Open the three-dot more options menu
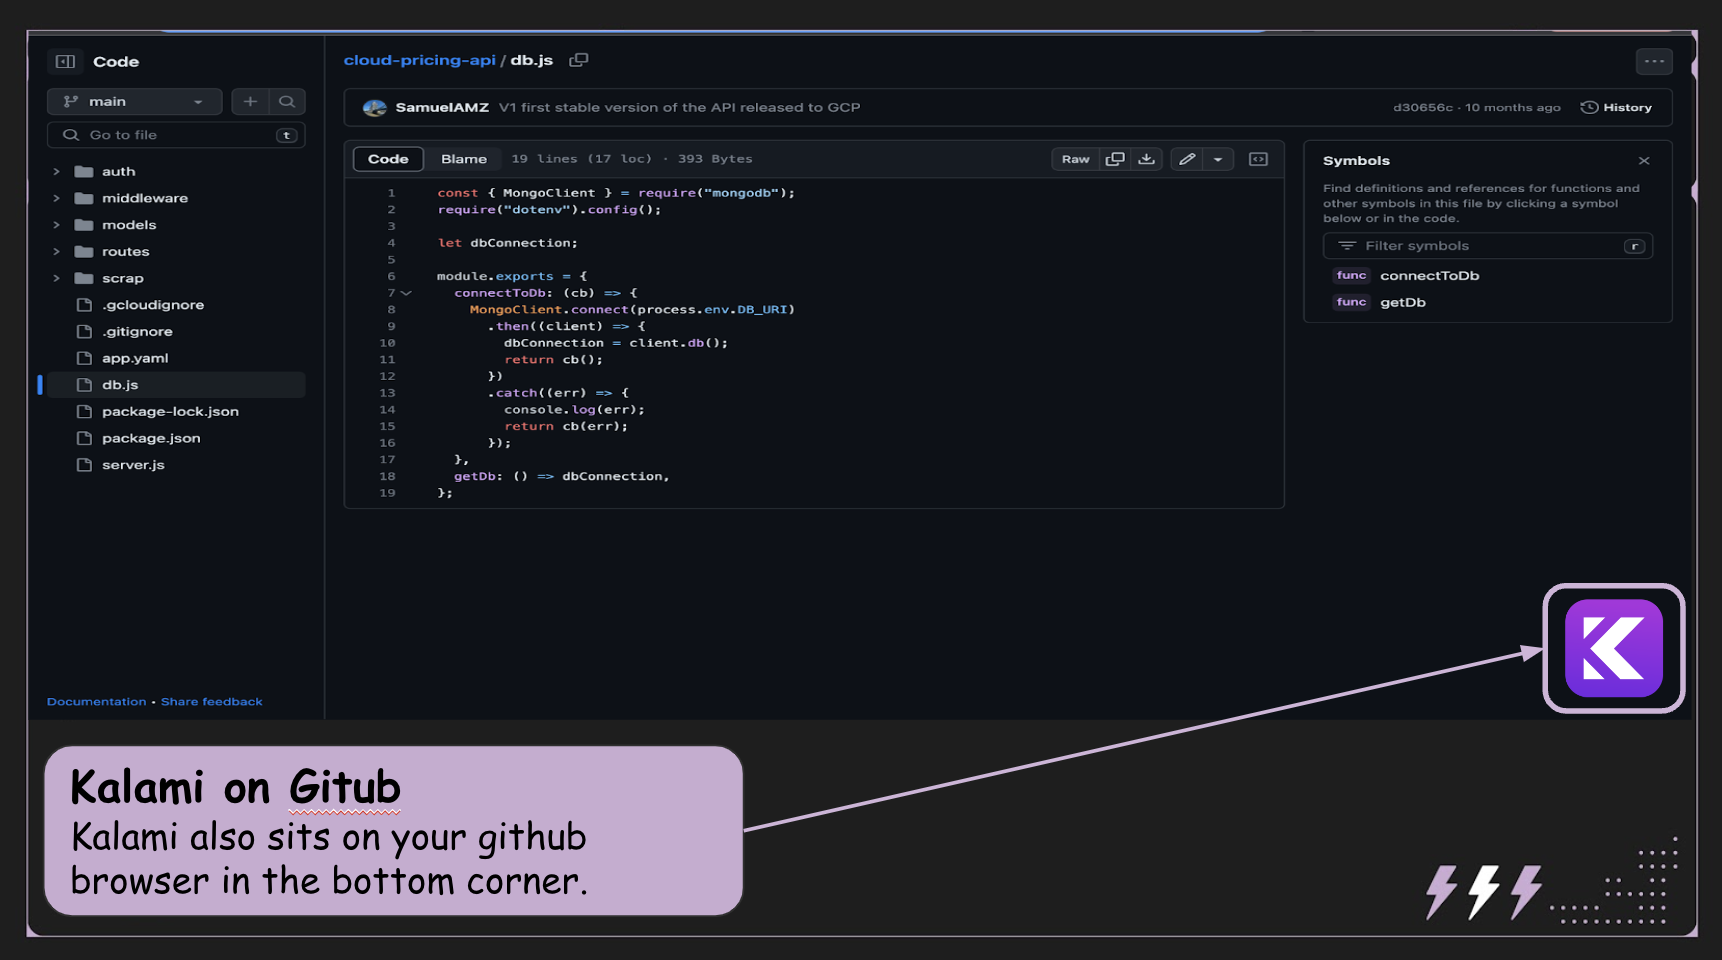This screenshot has width=1722, height=960. click(1654, 61)
